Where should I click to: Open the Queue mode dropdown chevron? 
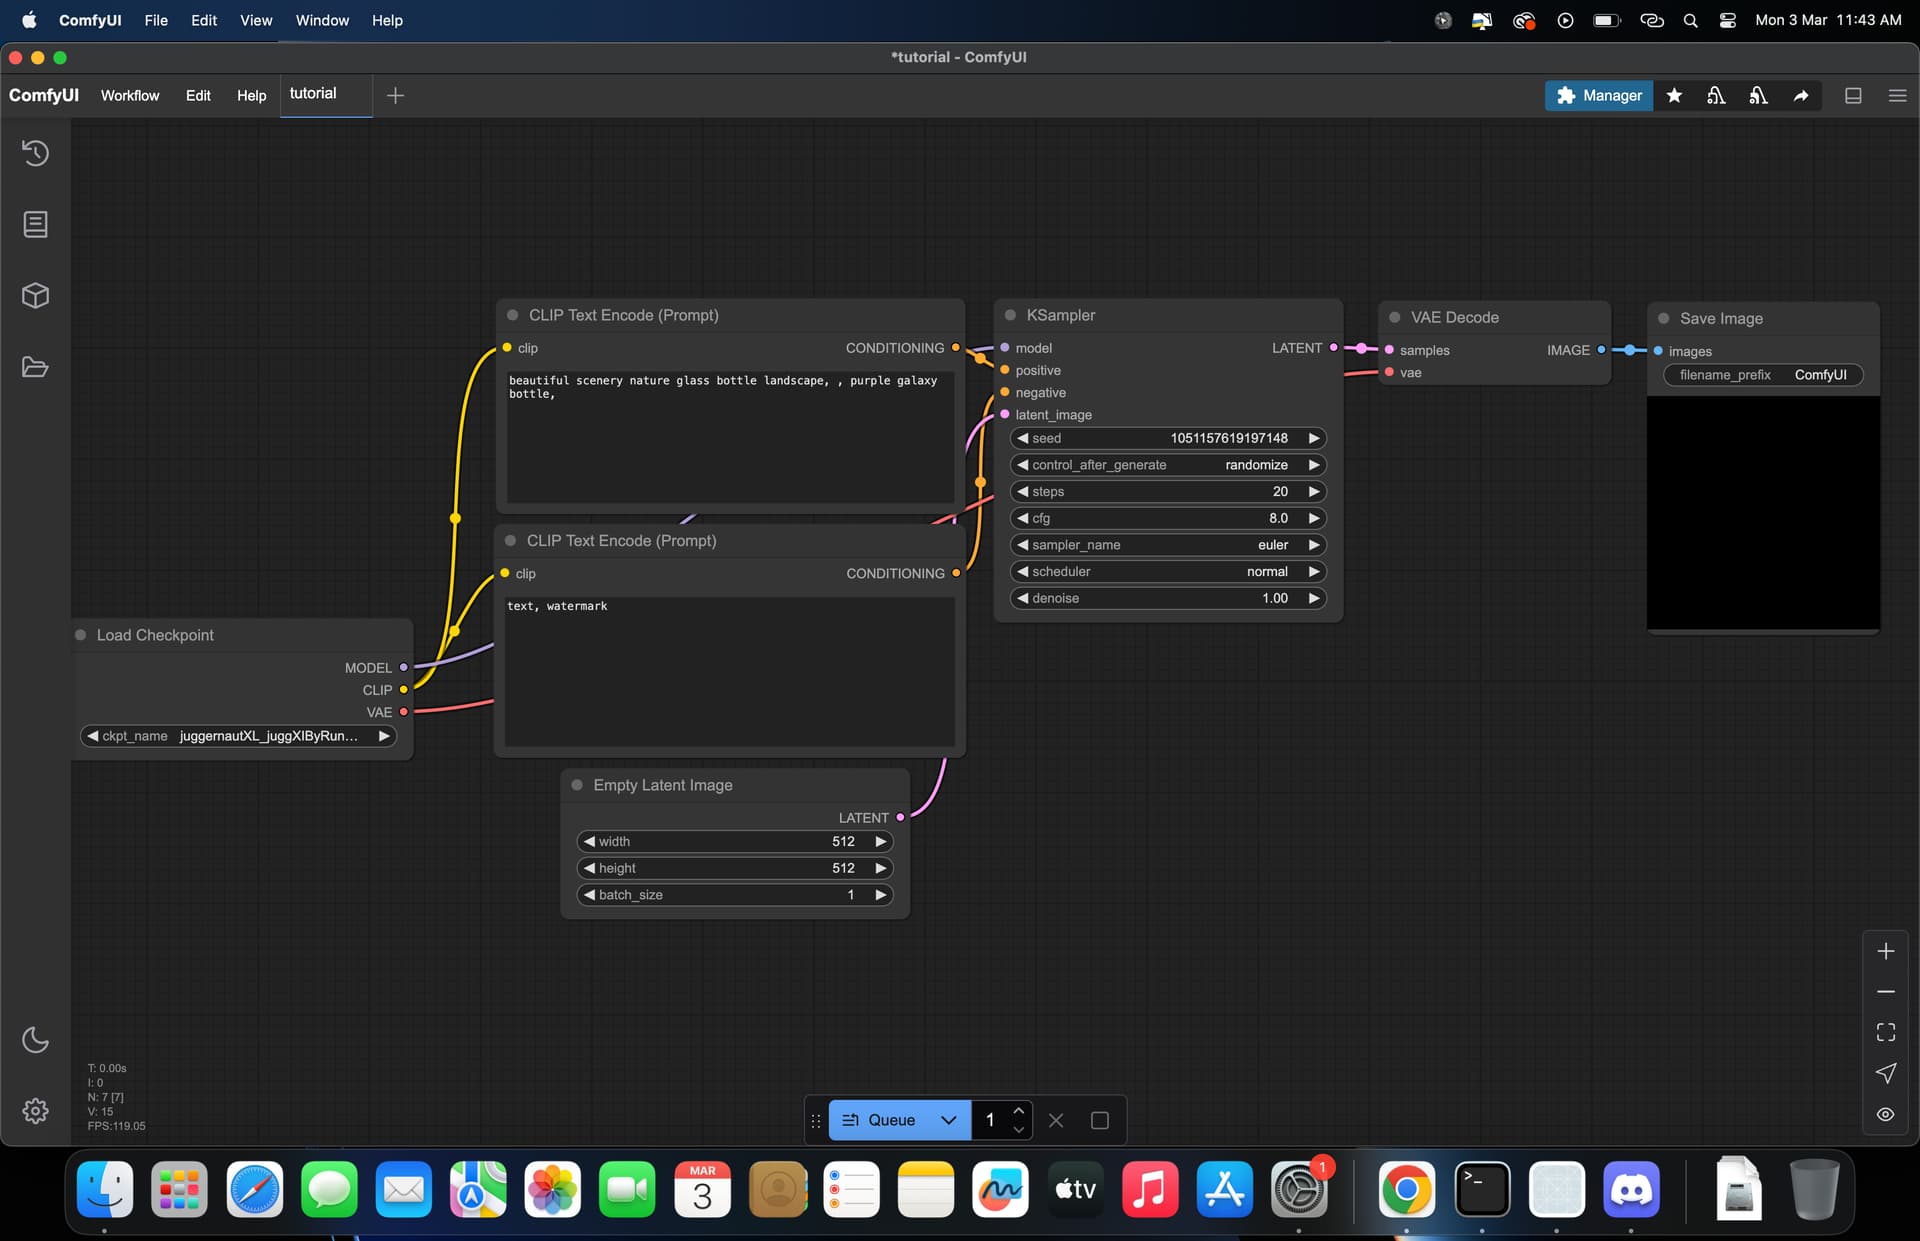(949, 1120)
